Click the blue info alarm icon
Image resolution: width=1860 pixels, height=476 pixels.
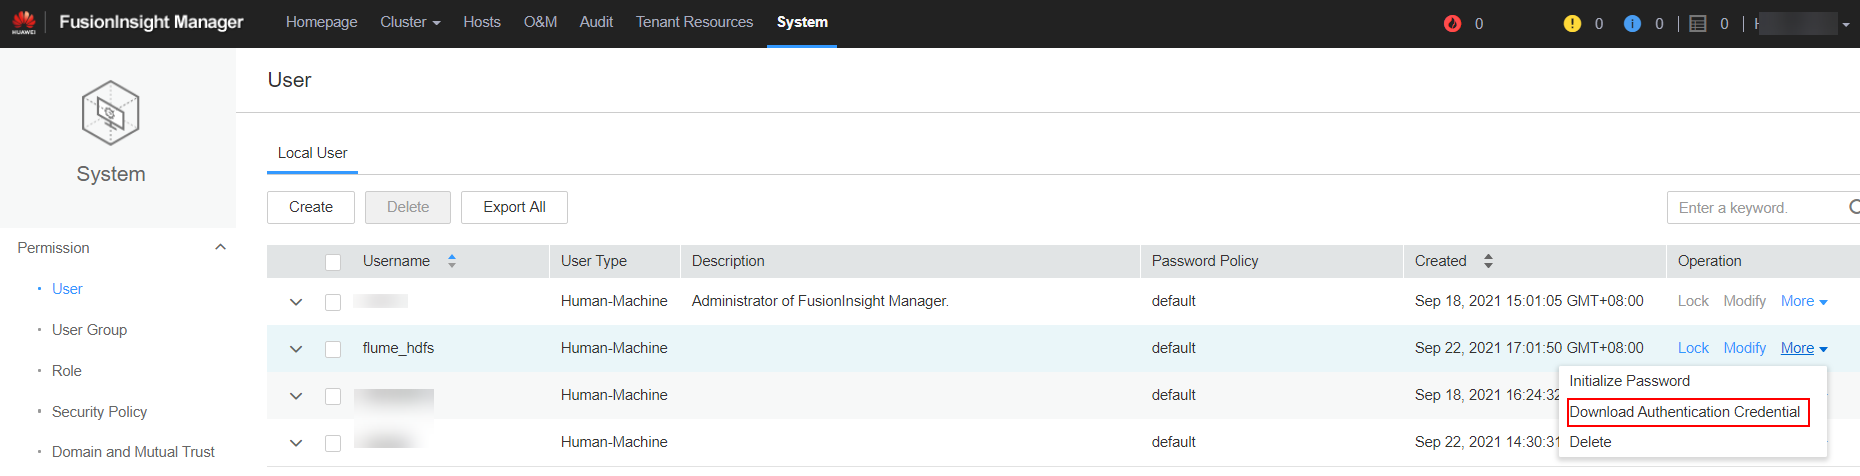pos(1632,23)
